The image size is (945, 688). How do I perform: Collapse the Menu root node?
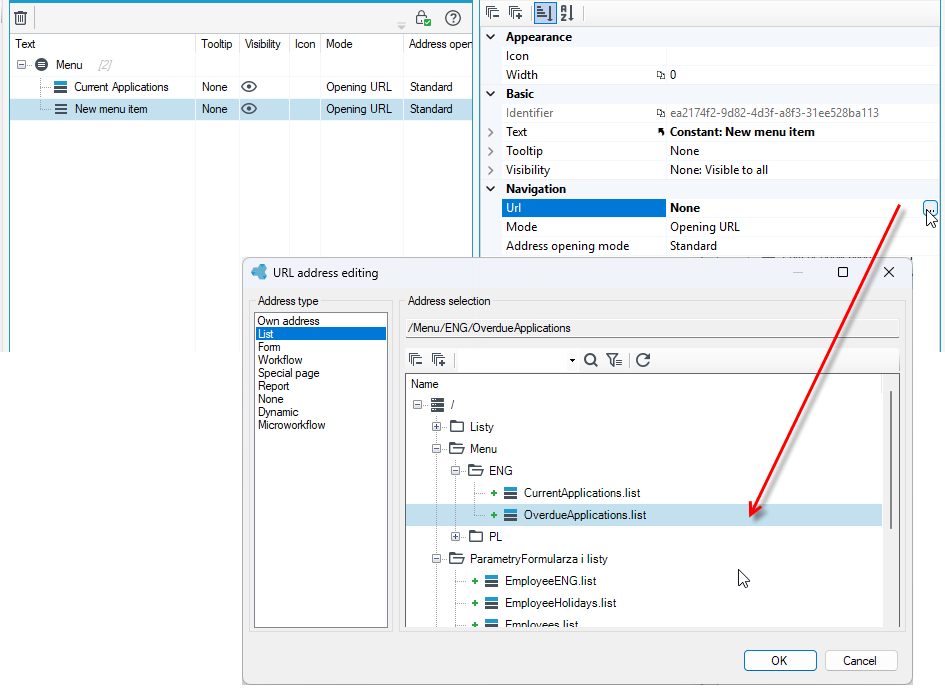(x=22, y=64)
